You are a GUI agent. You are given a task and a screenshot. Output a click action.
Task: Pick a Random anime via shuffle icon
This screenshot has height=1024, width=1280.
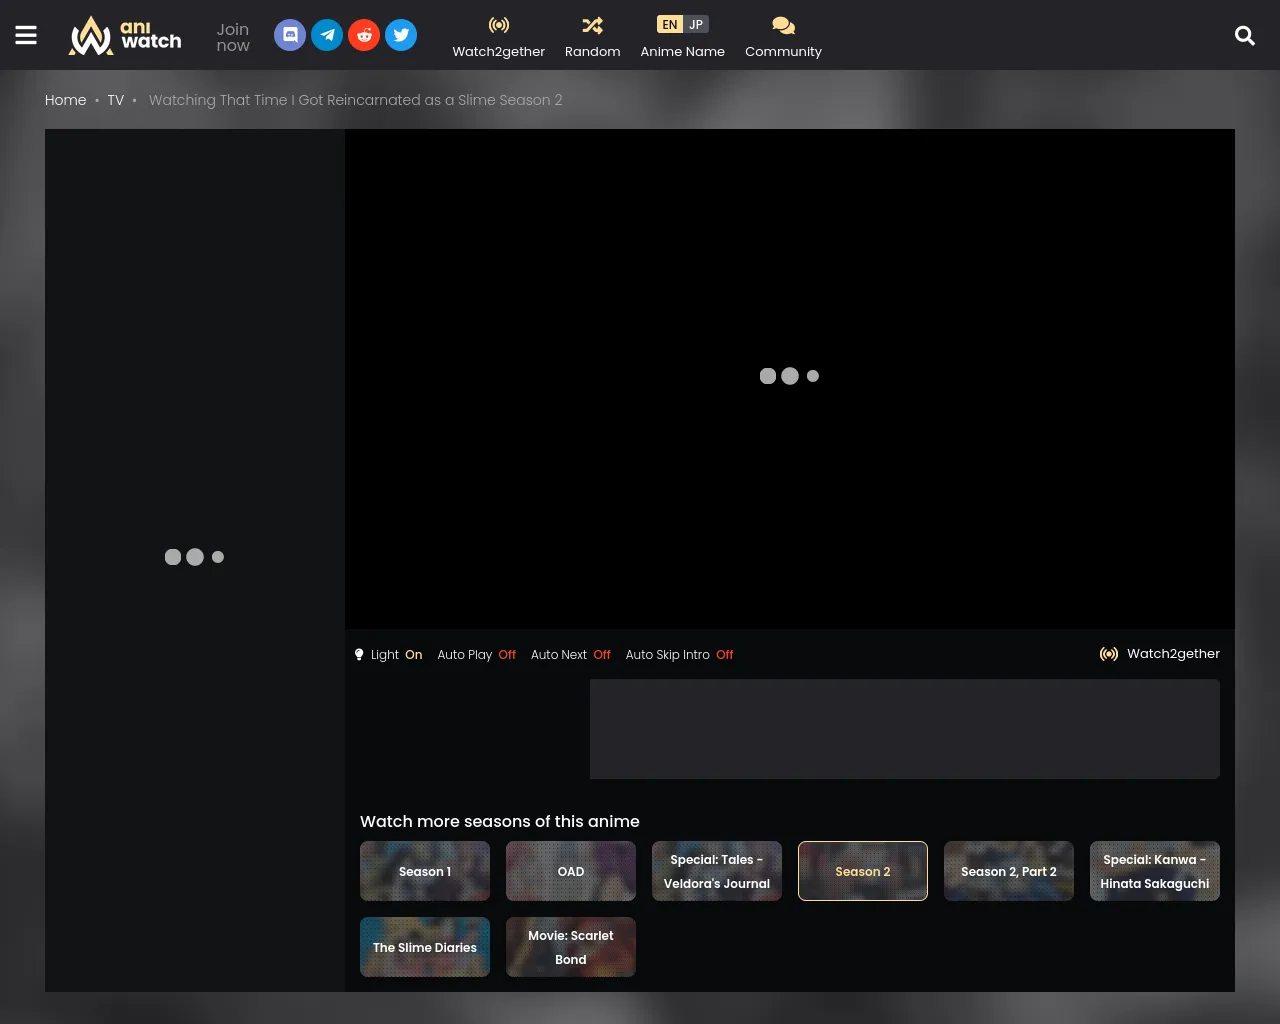point(592,36)
